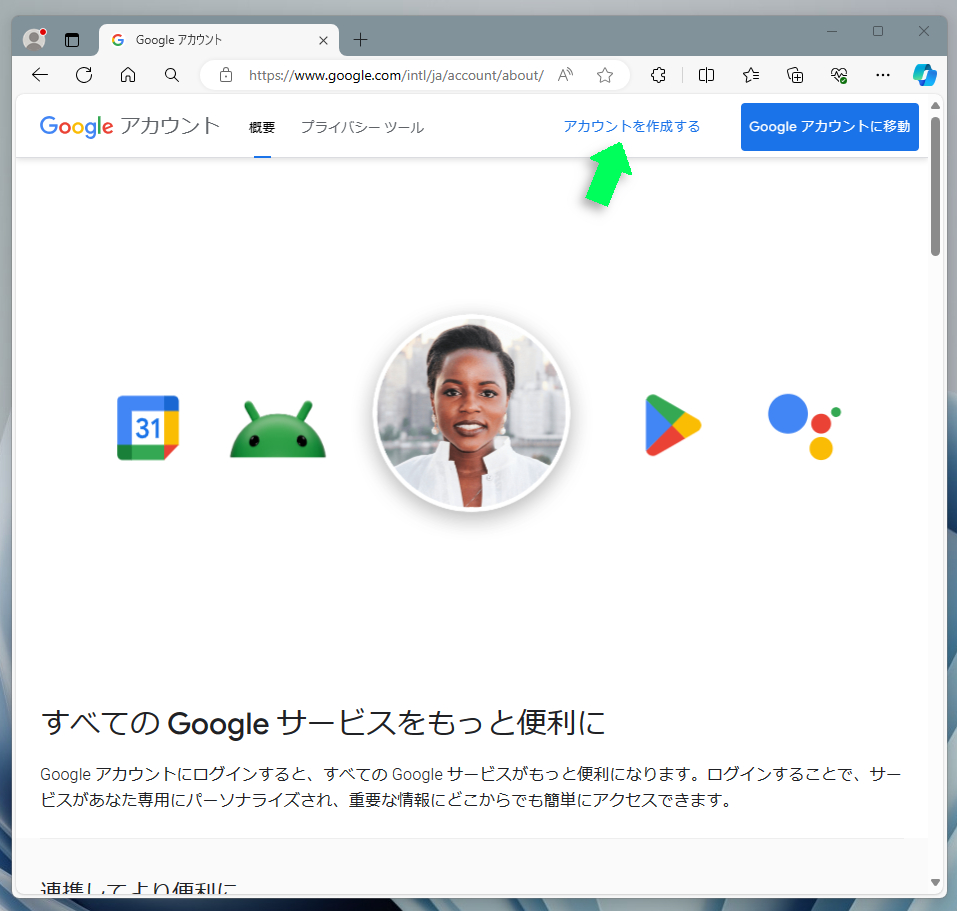Switch to プライバシー ツール tab
Screen dimensions: 957x911
[x=362, y=127]
